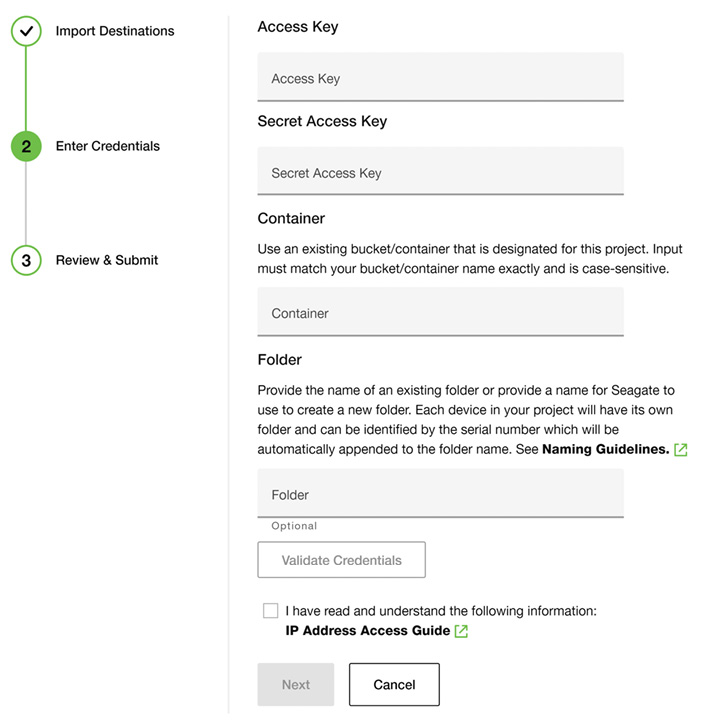Open external link icon beside IP Address Access Guide

click(x=461, y=631)
